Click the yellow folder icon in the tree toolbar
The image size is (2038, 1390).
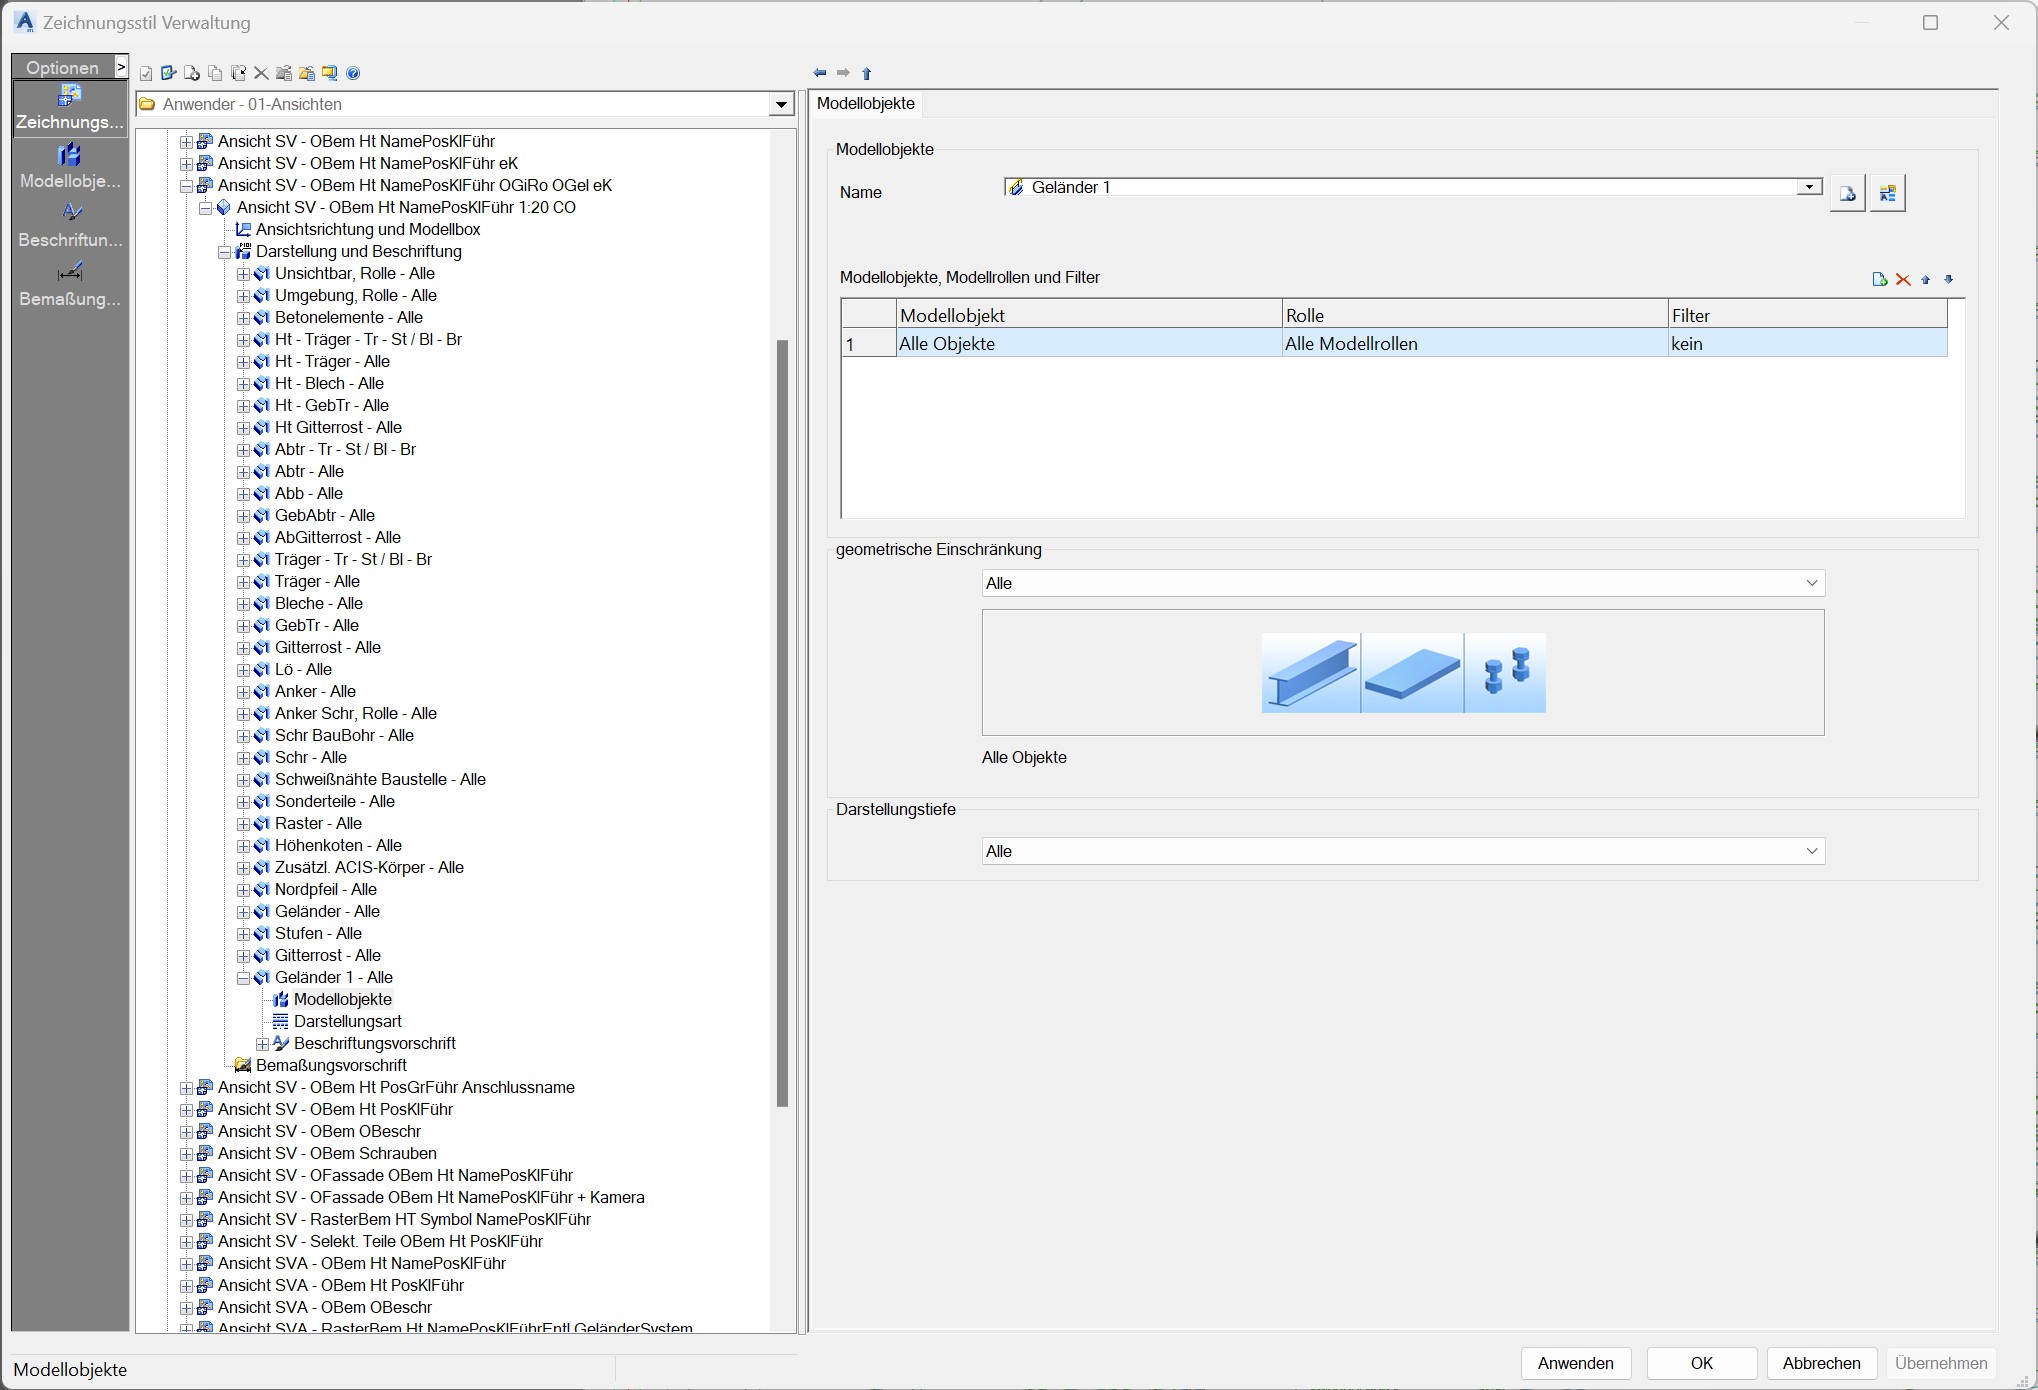click(307, 73)
